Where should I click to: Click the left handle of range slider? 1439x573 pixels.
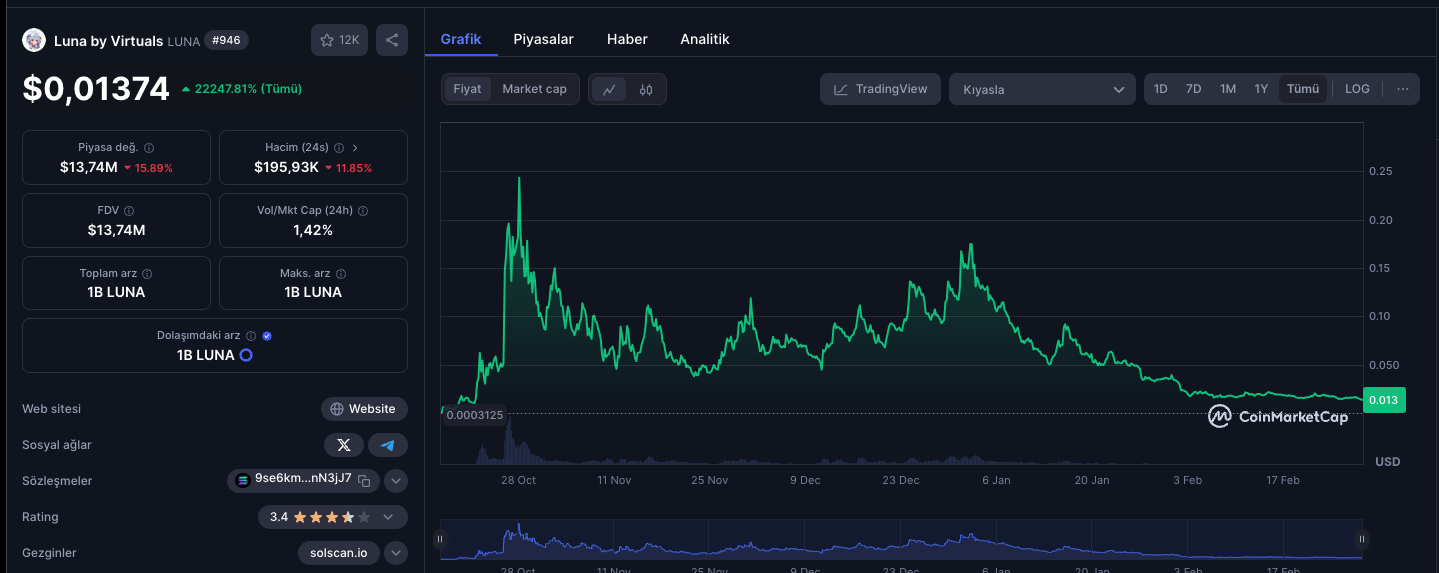[x=440, y=539]
